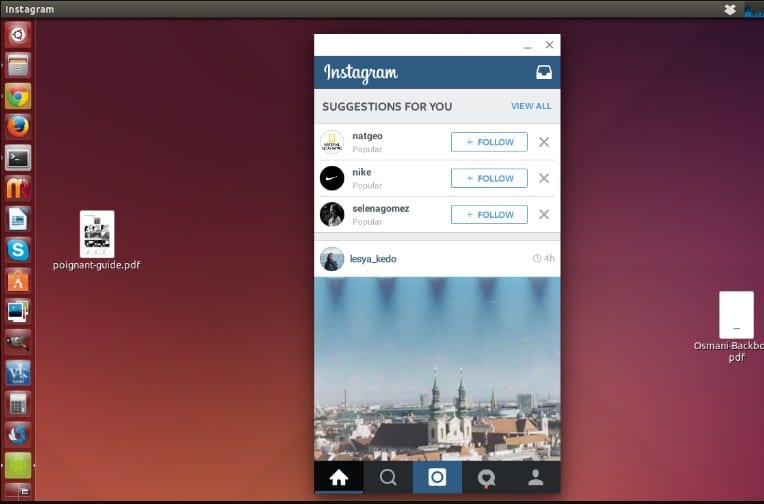This screenshot has width=764, height=504.
Task: Open the Search tab magnifier icon
Action: tap(388, 477)
